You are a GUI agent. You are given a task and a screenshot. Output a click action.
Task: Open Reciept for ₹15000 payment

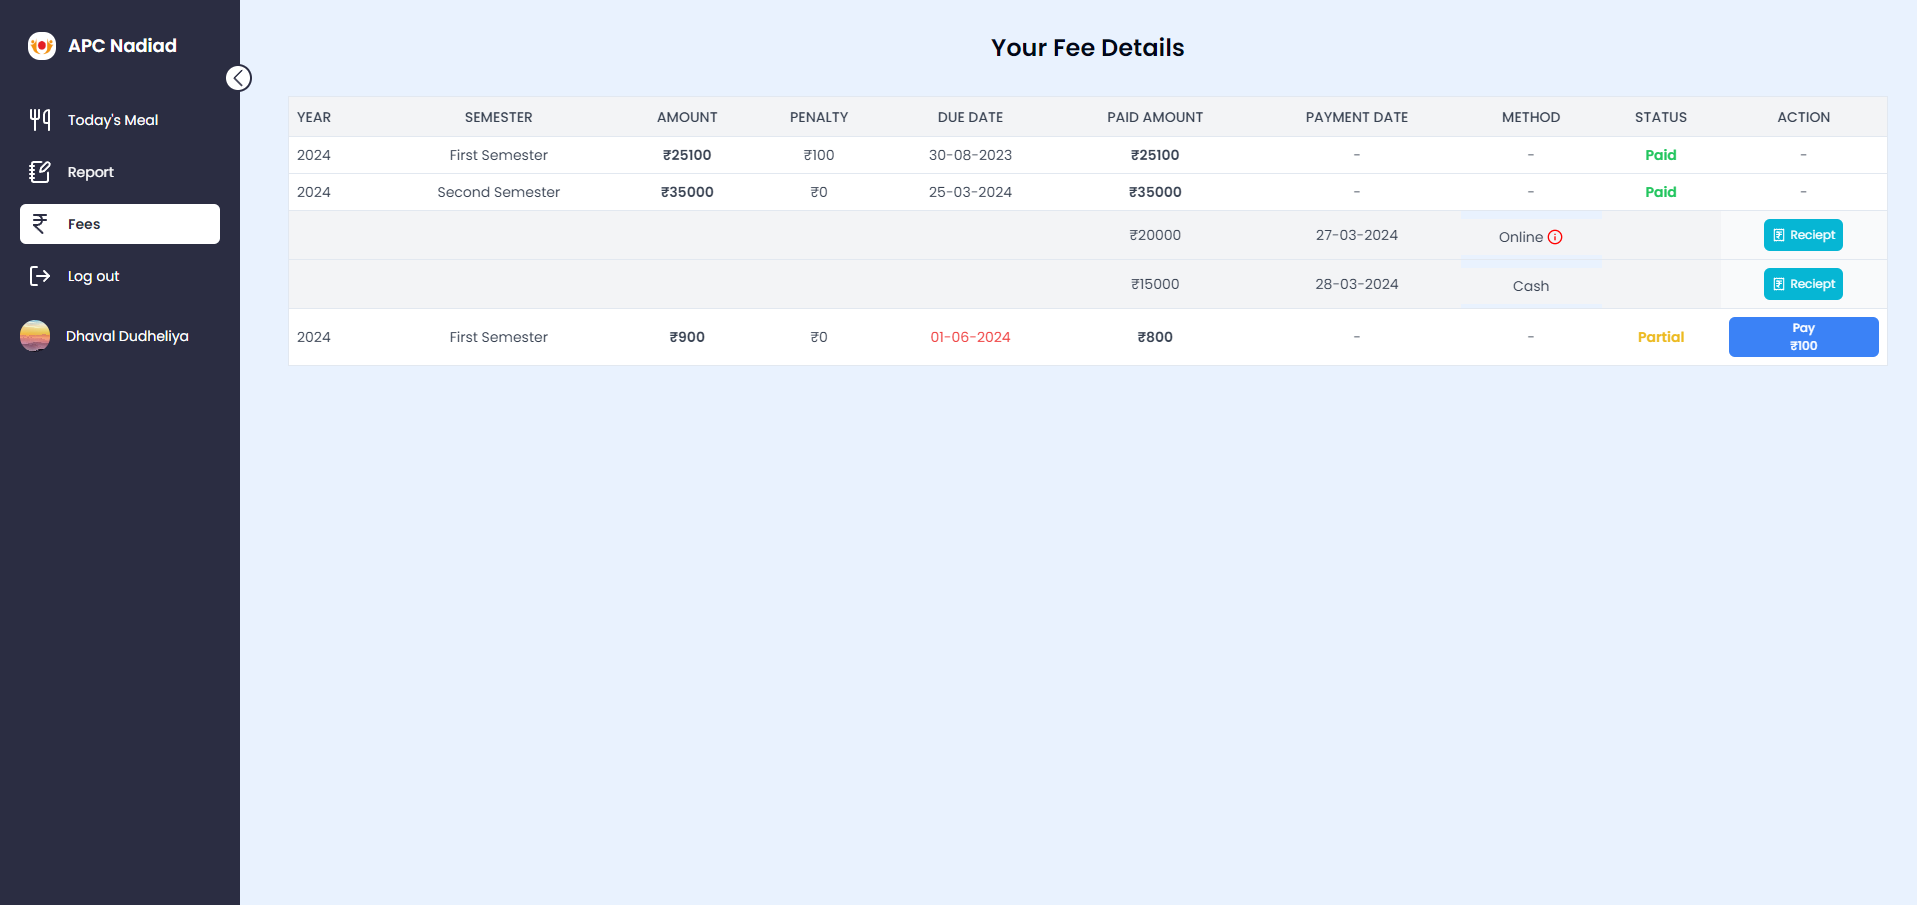(1803, 284)
